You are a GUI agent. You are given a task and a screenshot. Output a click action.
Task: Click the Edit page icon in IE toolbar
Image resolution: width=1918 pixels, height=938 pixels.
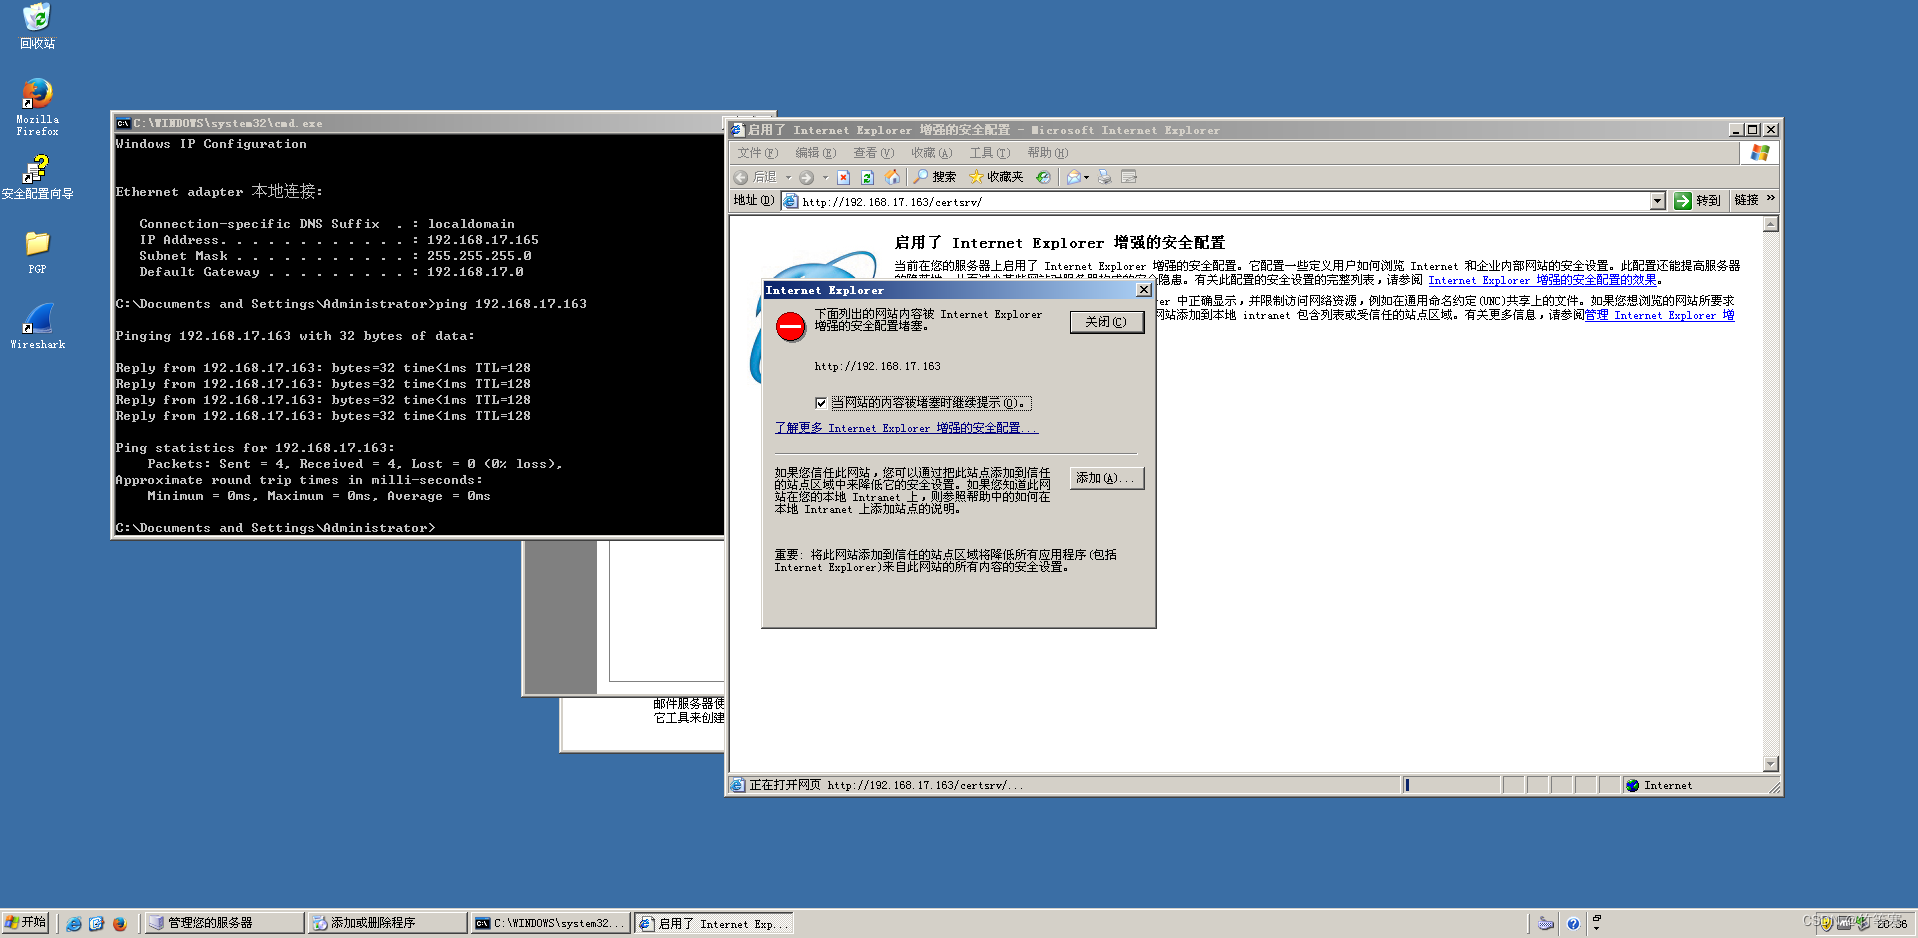(1129, 177)
